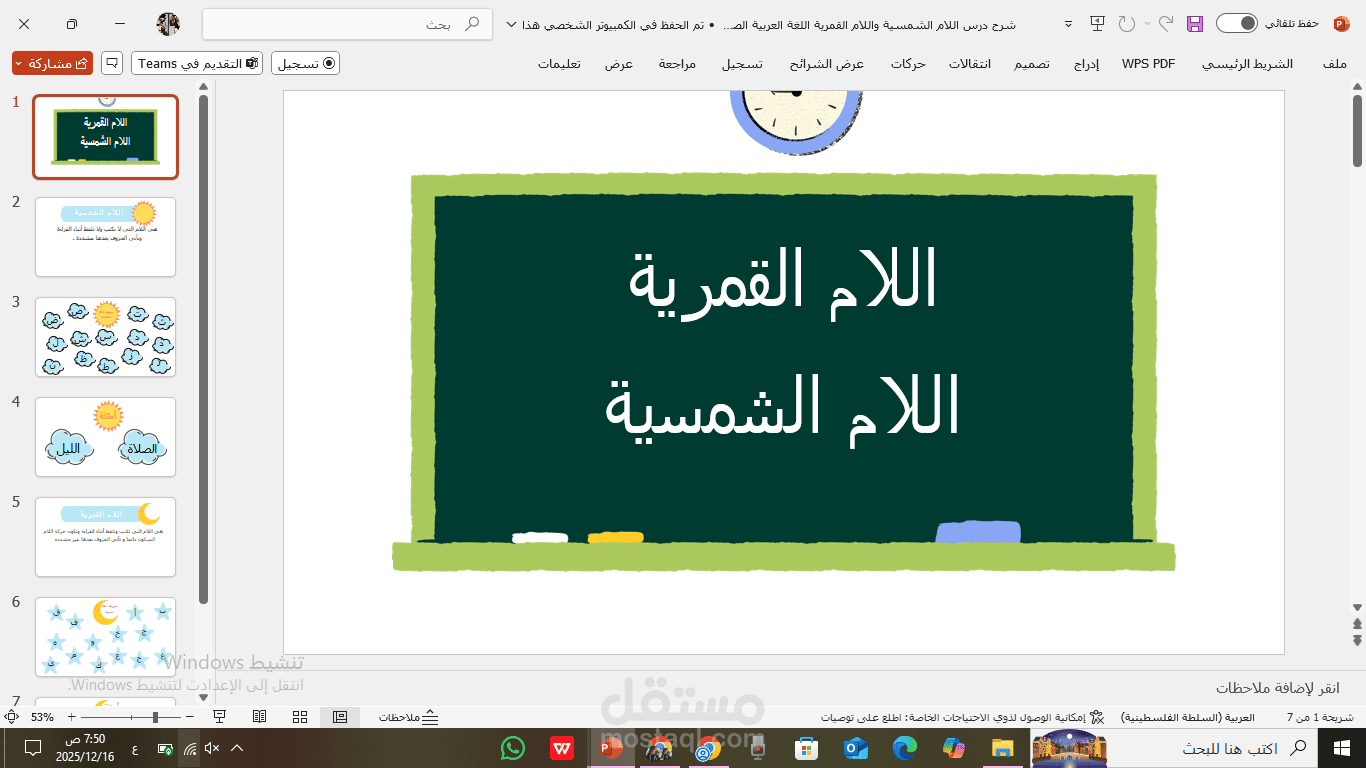The height and width of the screenshot is (768, 1366).
Task: Open the عرض الشرائح (Slide Show) tab
Action: (x=826, y=64)
